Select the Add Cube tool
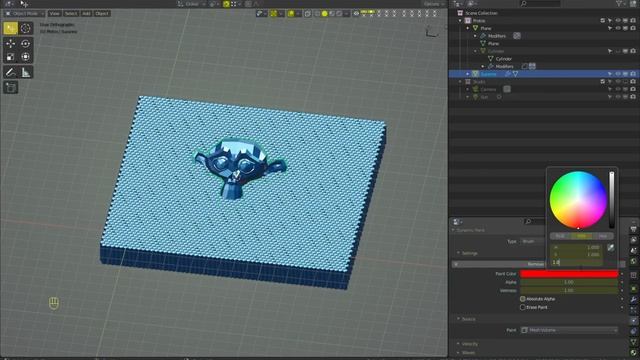640x360 pixels. coord(11,87)
